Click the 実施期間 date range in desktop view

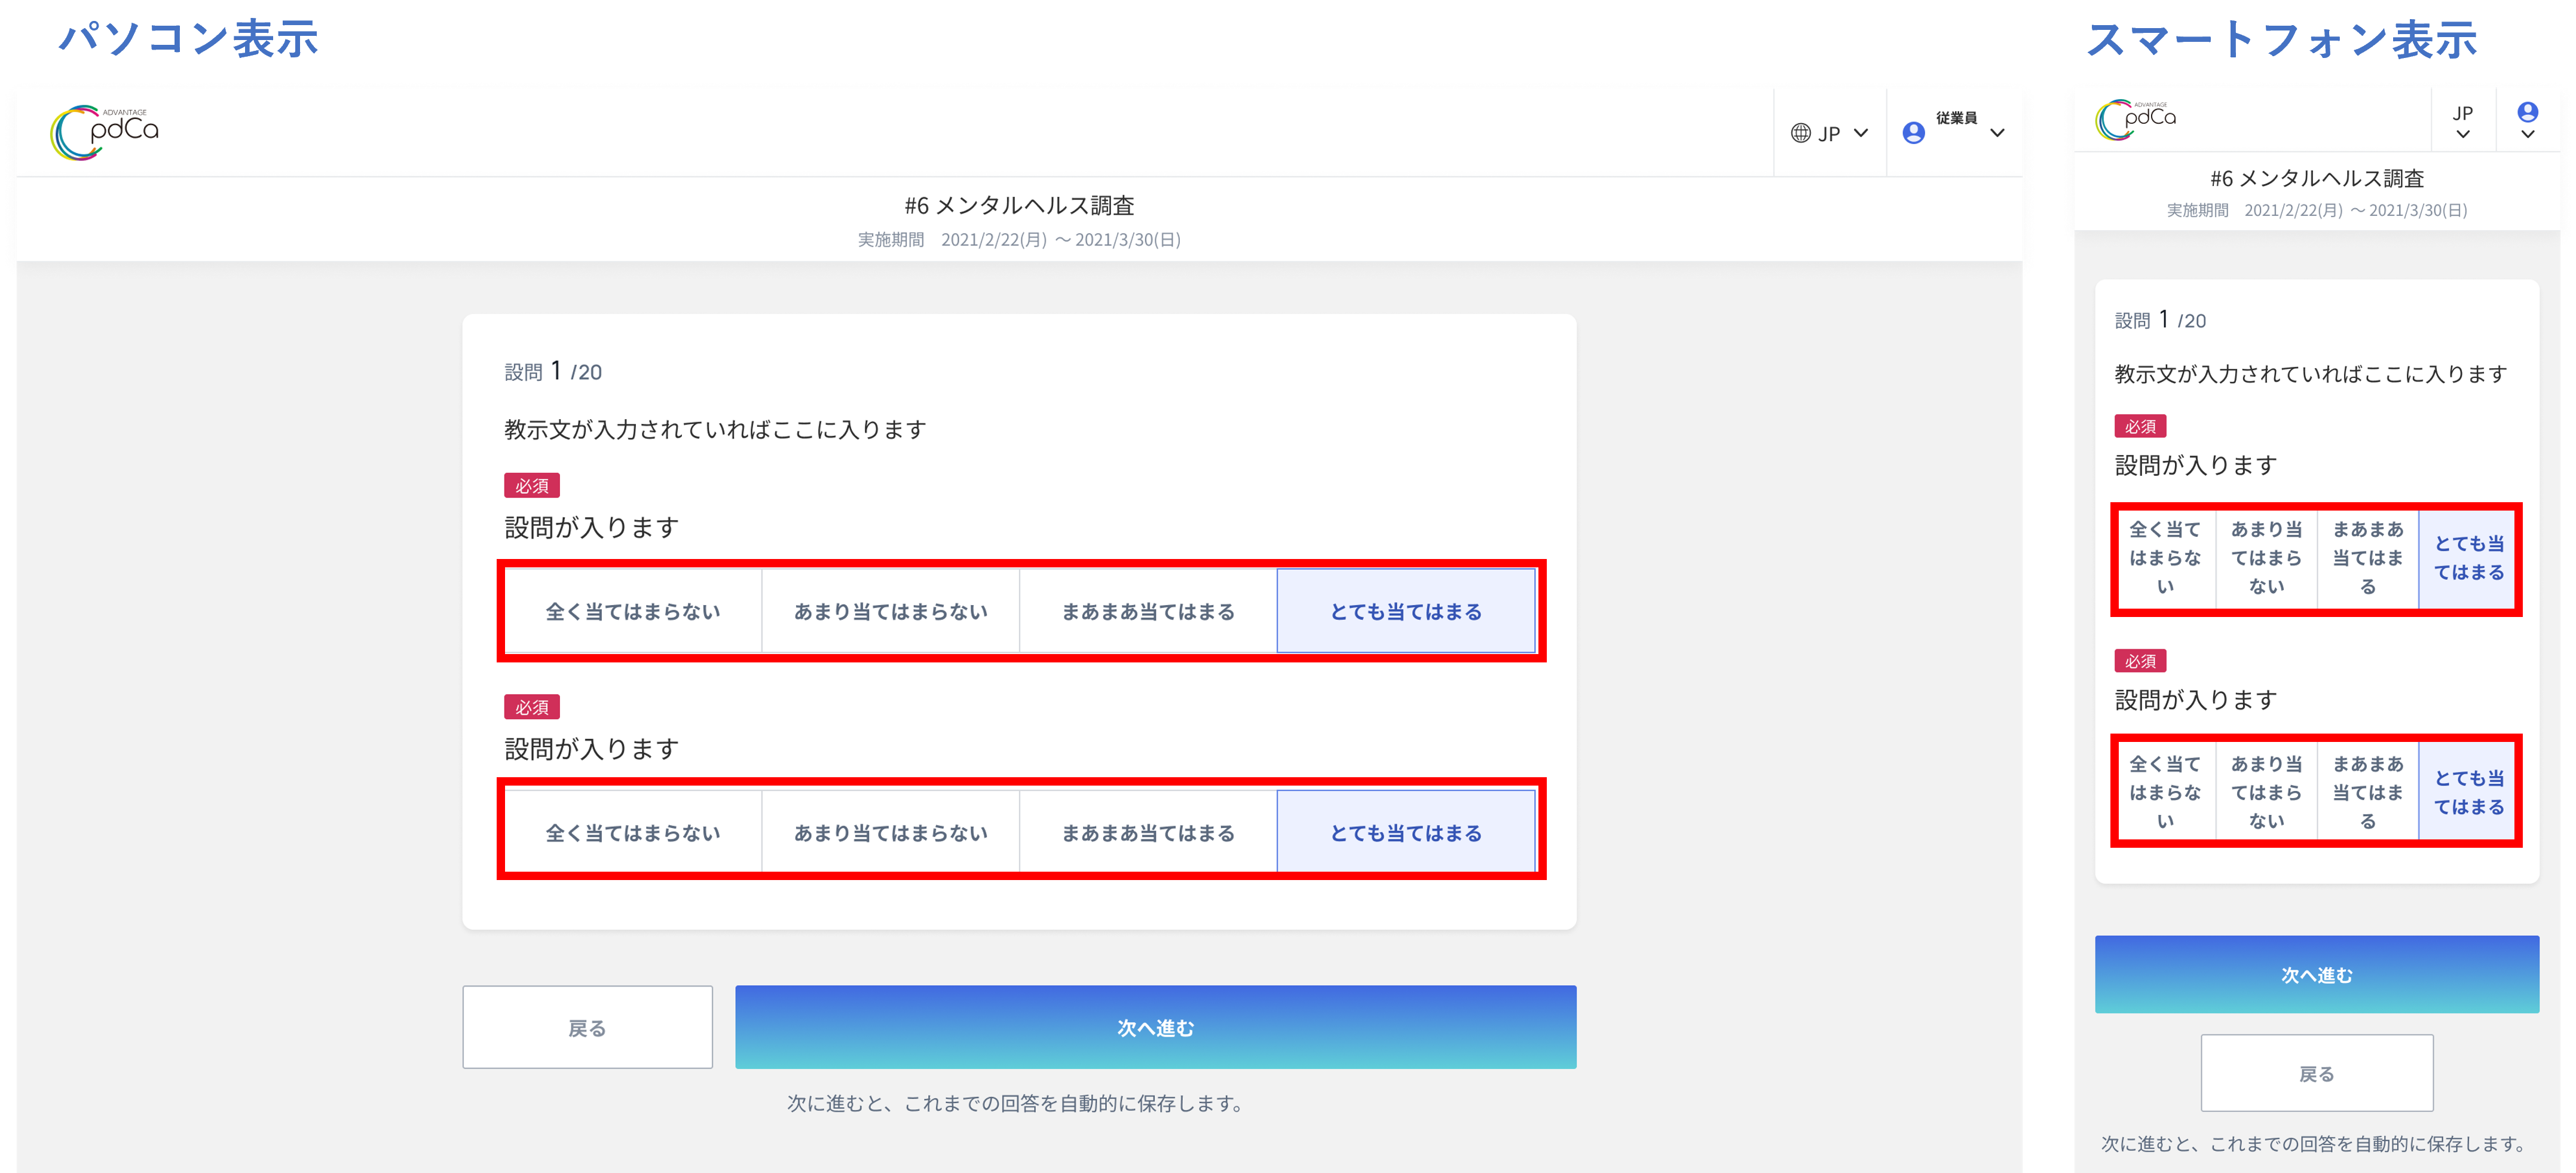(1019, 240)
